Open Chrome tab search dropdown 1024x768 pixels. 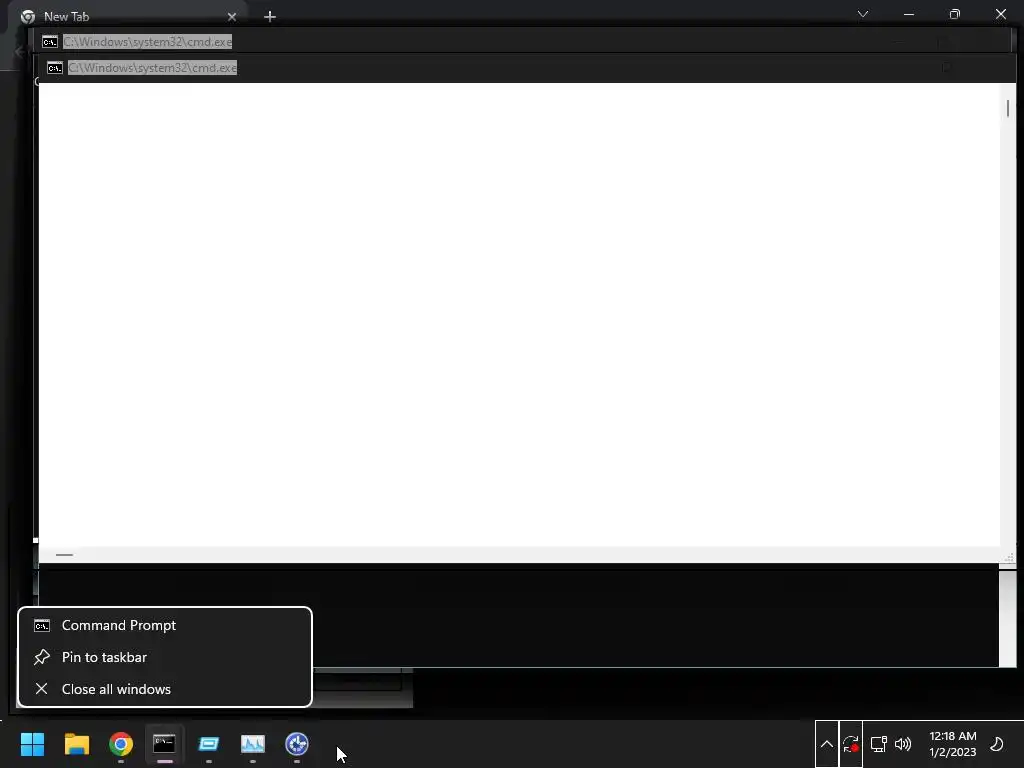point(863,14)
